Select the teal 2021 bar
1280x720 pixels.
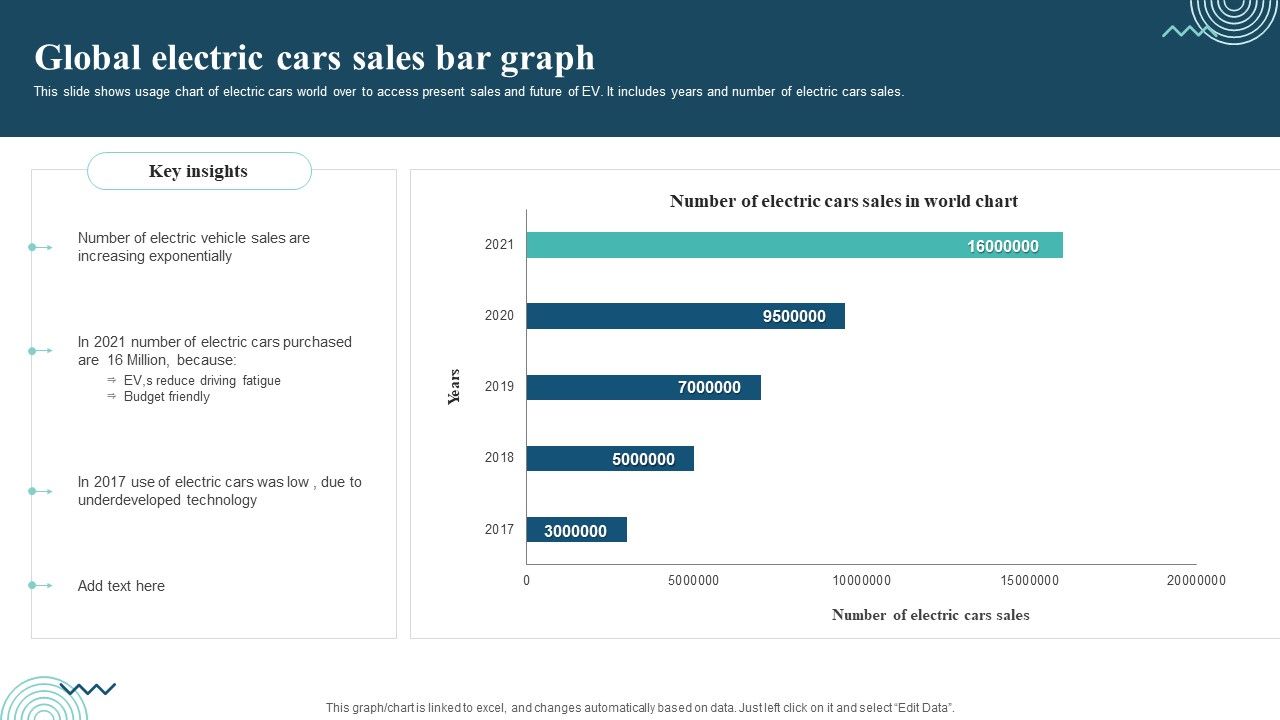click(x=795, y=245)
